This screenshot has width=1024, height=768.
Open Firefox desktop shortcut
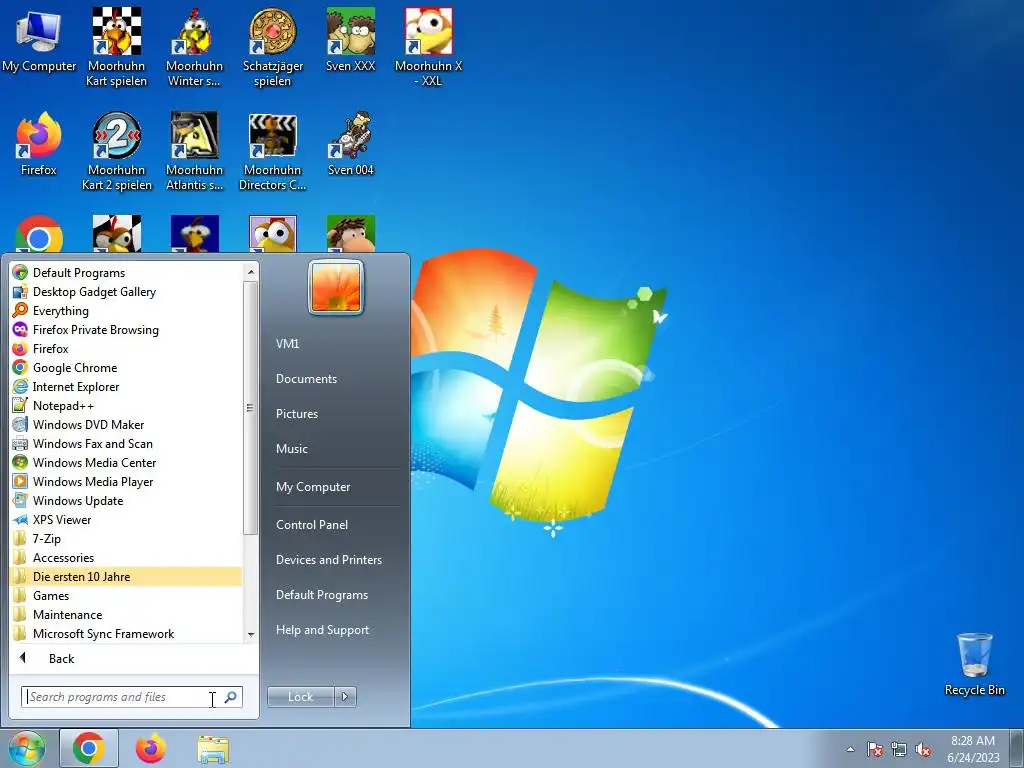click(x=39, y=144)
